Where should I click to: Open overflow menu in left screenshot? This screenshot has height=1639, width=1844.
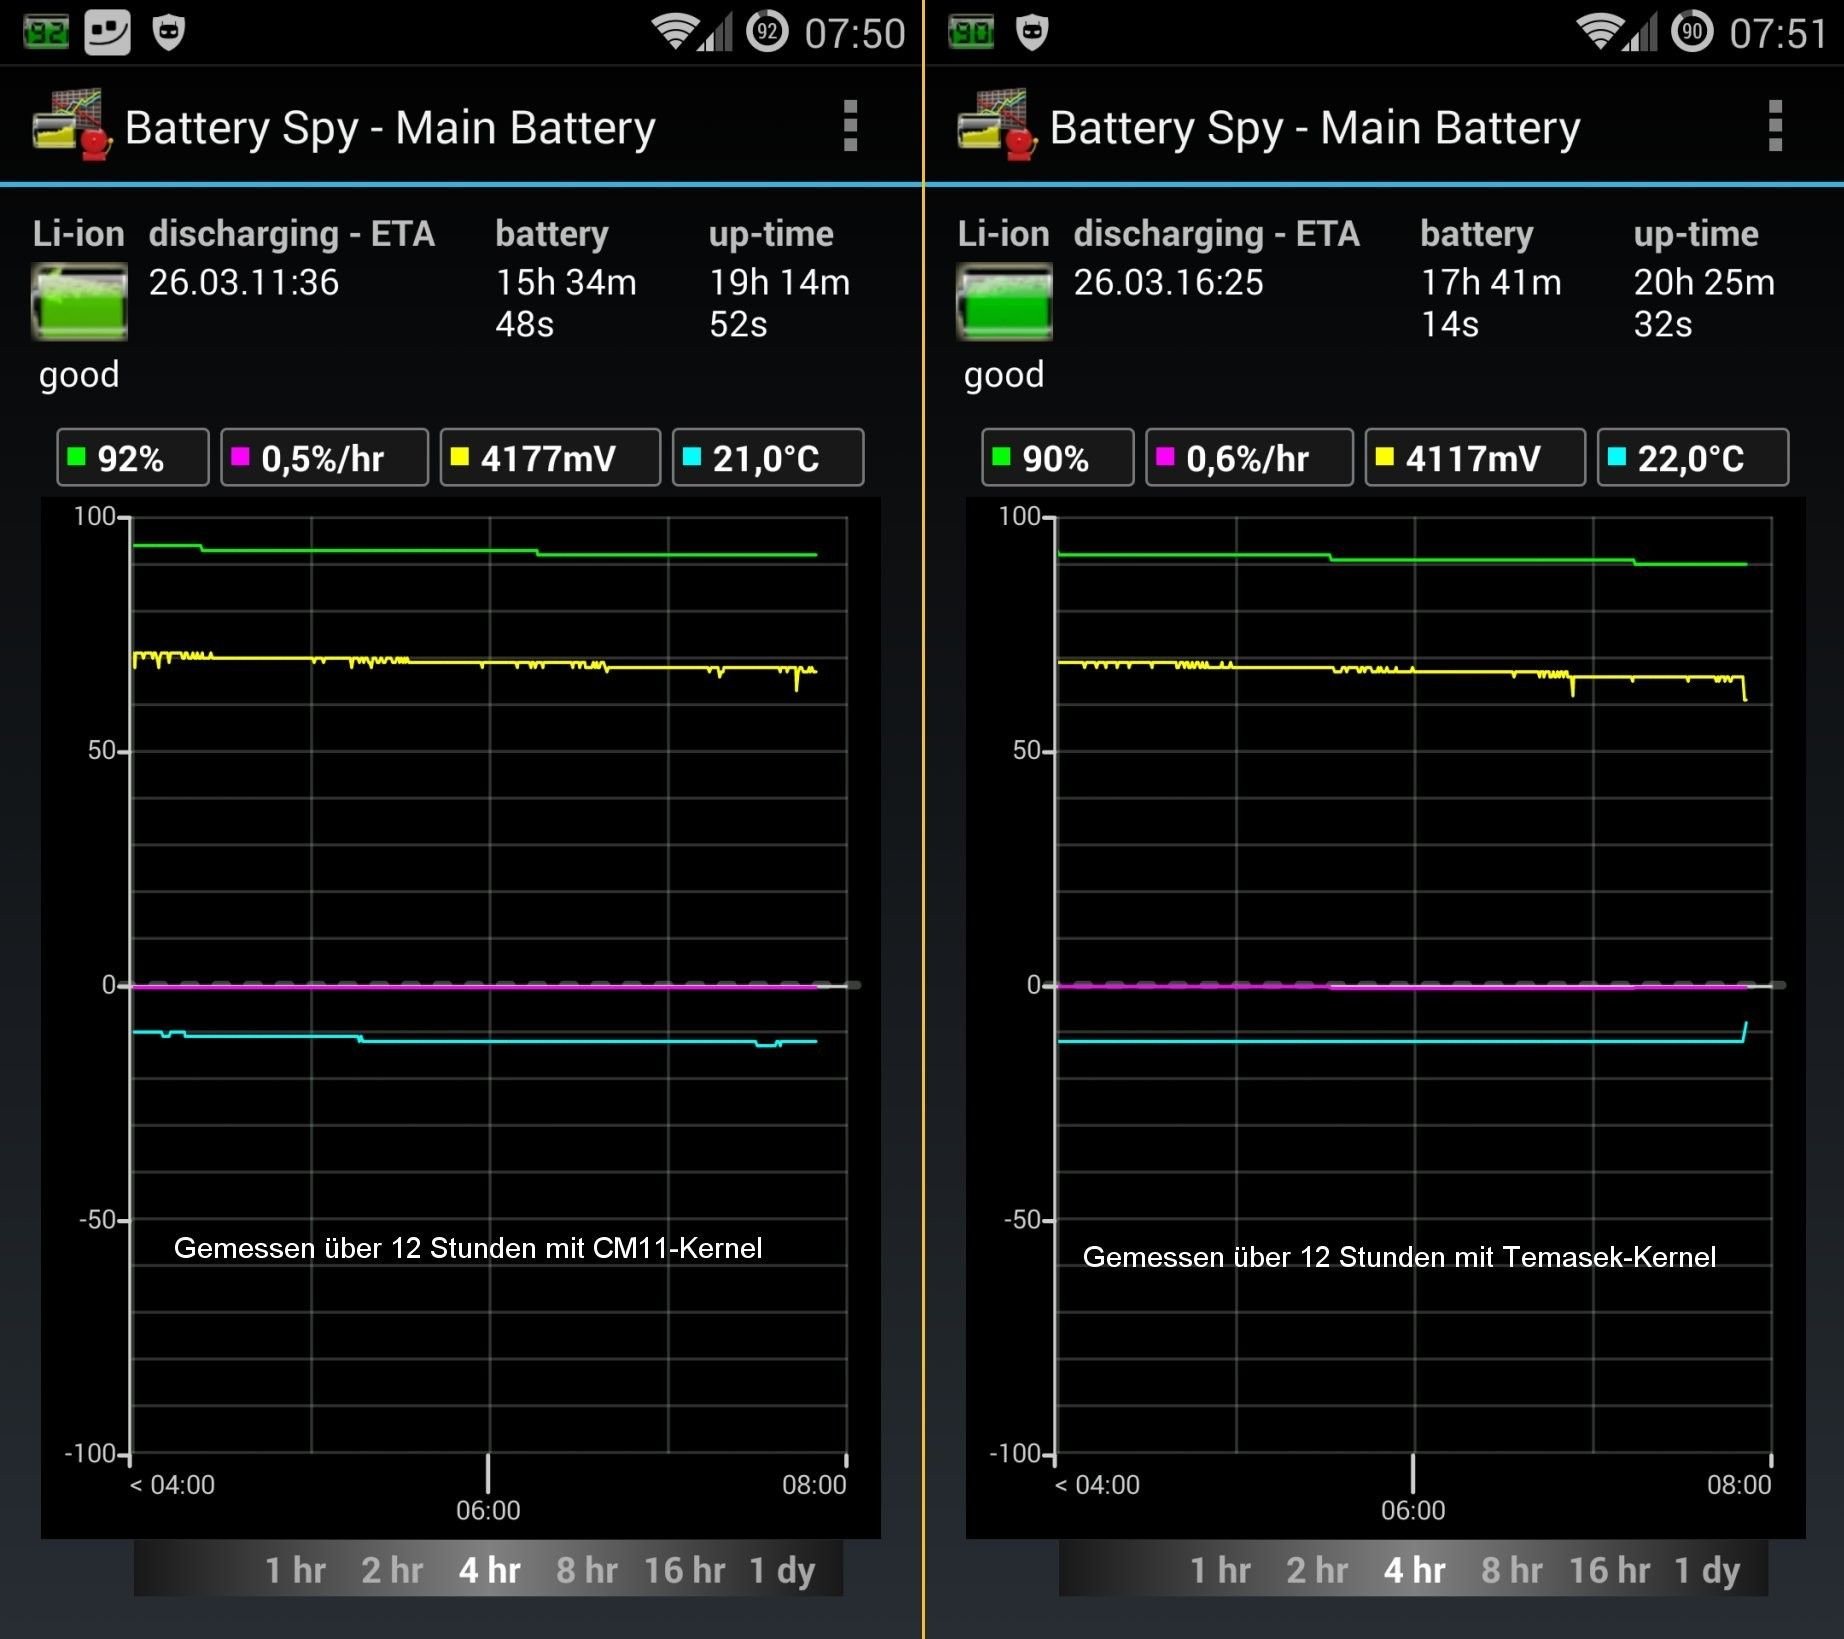point(850,126)
